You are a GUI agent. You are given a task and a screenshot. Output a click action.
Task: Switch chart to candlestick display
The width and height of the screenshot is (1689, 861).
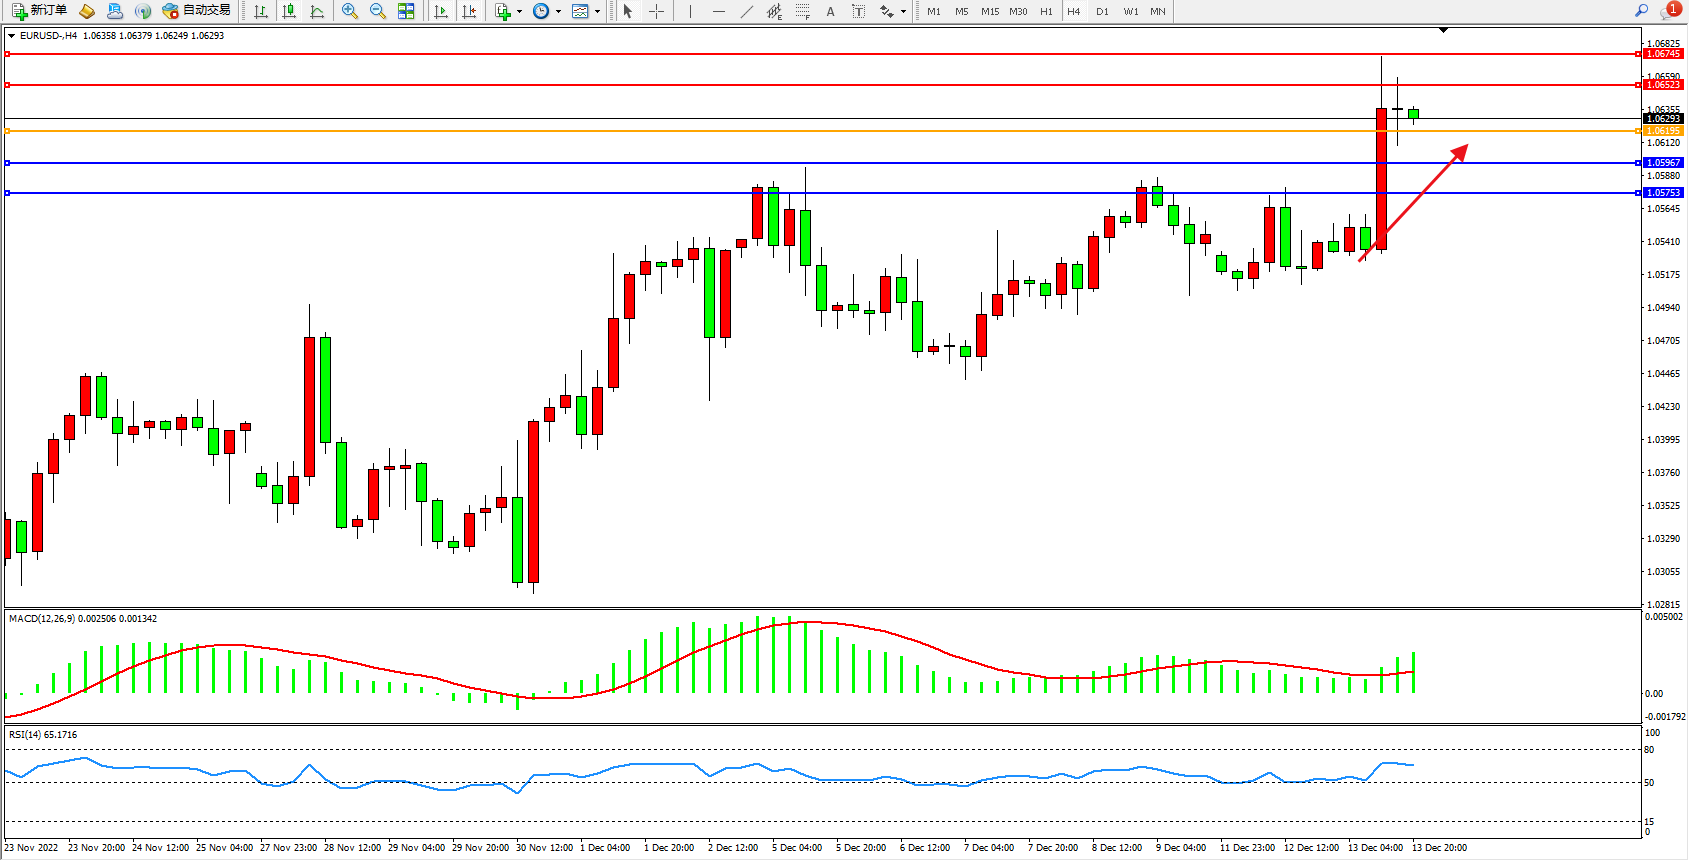(x=289, y=11)
